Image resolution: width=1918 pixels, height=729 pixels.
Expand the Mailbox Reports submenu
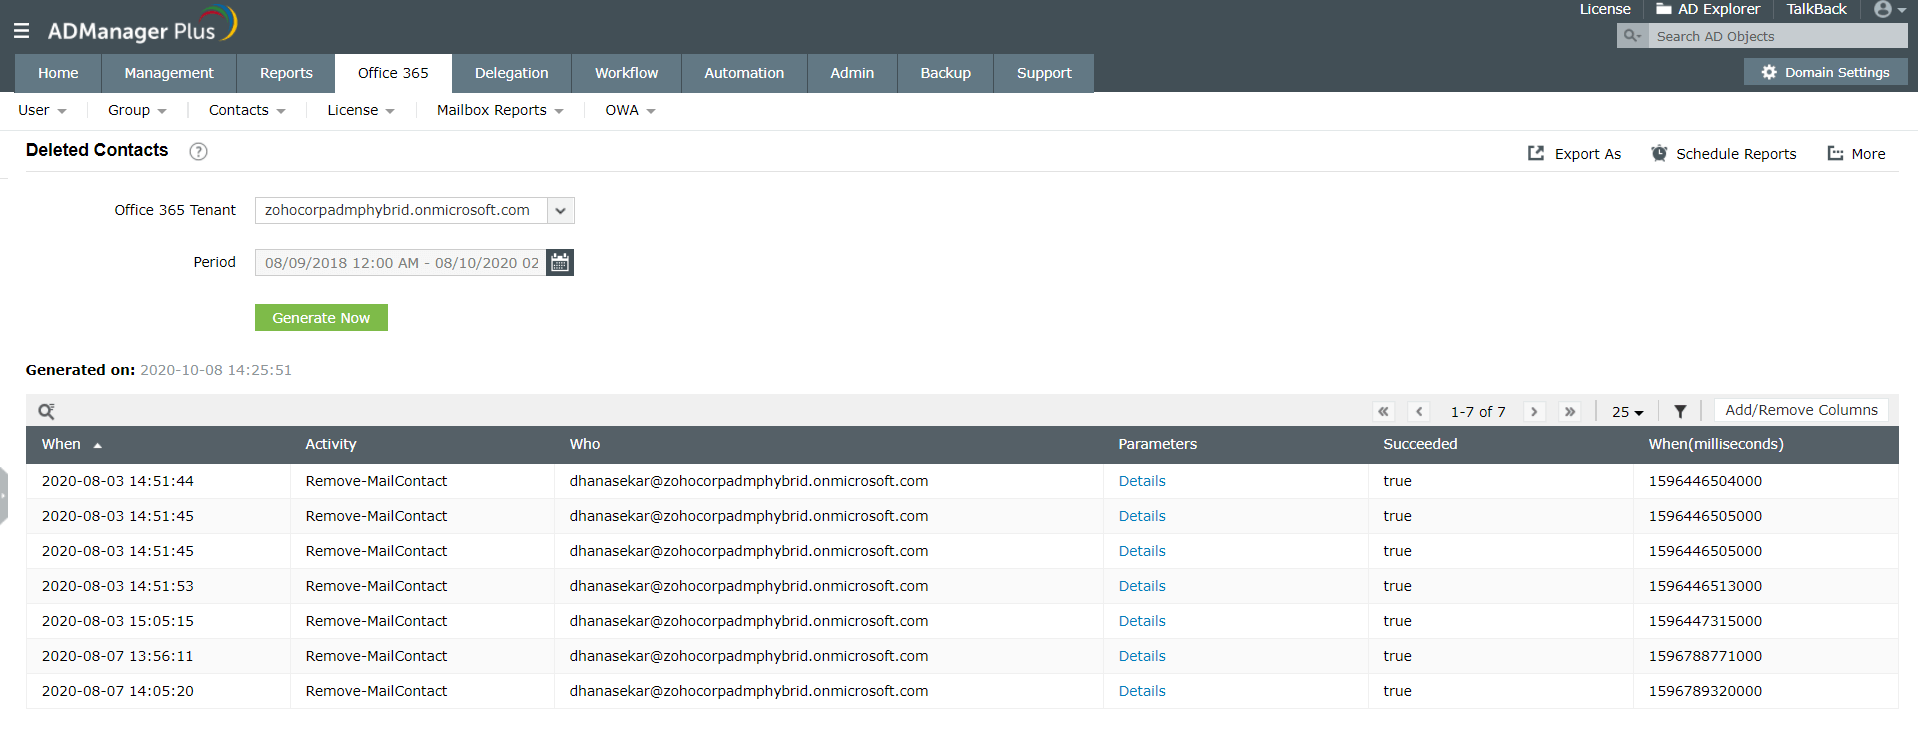coord(500,110)
